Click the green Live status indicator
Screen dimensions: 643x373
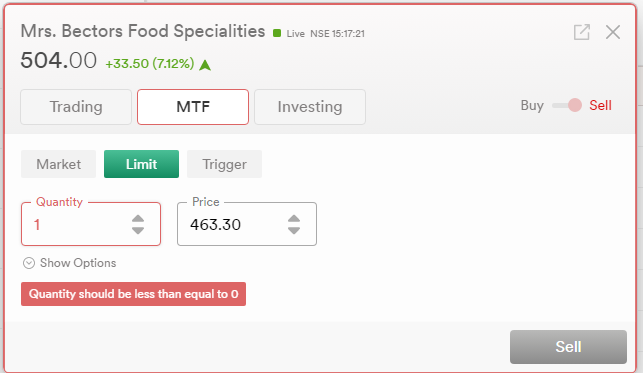pyautogui.click(x=277, y=33)
